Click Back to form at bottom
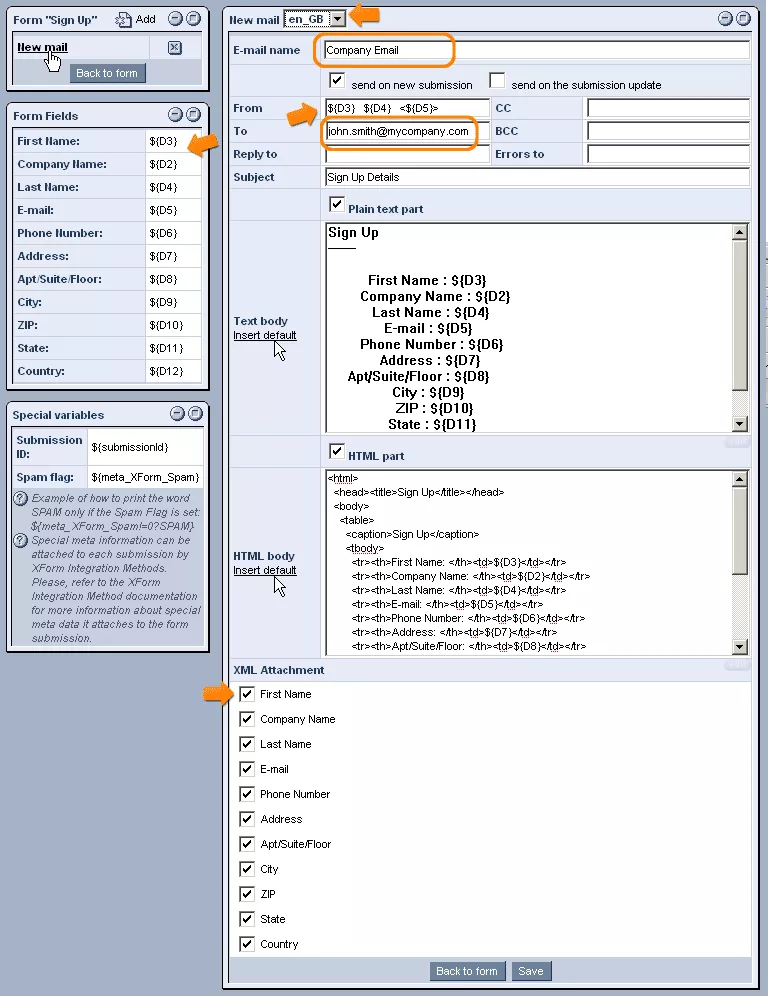 pyautogui.click(x=467, y=971)
